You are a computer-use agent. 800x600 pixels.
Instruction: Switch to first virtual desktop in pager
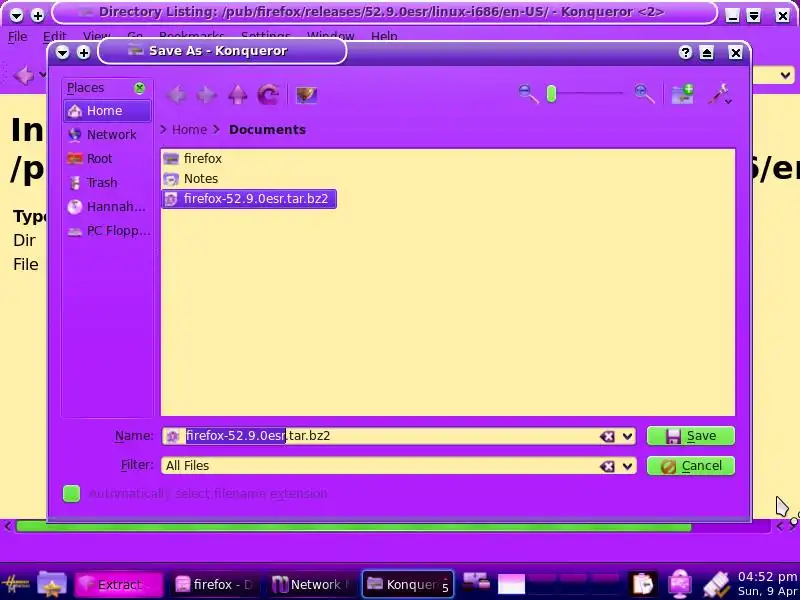click(x=511, y=584)
